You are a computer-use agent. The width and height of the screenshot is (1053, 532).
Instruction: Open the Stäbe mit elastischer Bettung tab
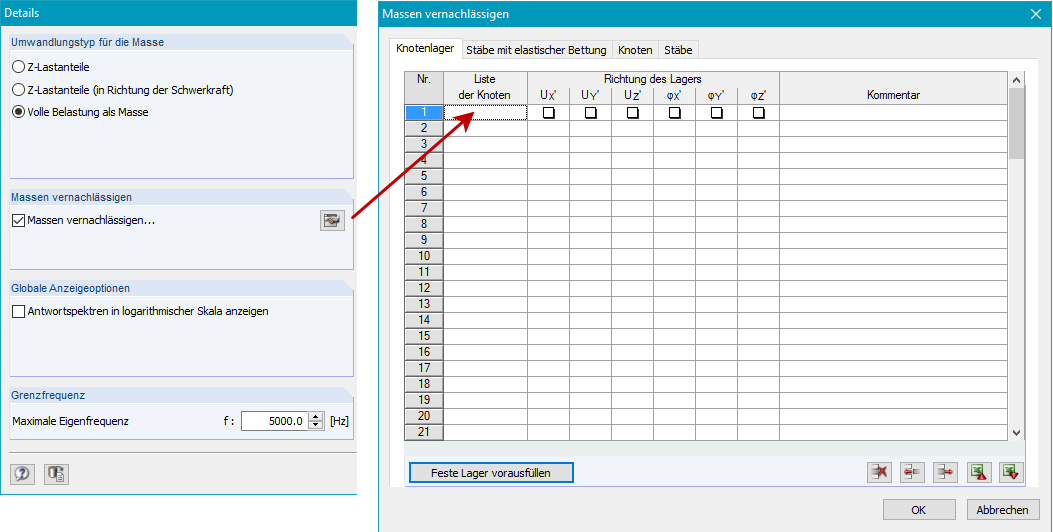point(536,50)
